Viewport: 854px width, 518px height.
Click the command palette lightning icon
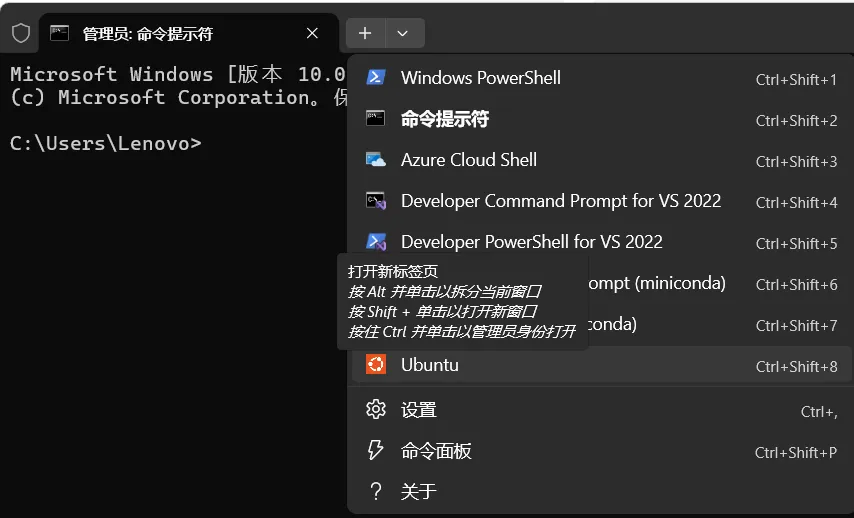[x=375, y=450]
